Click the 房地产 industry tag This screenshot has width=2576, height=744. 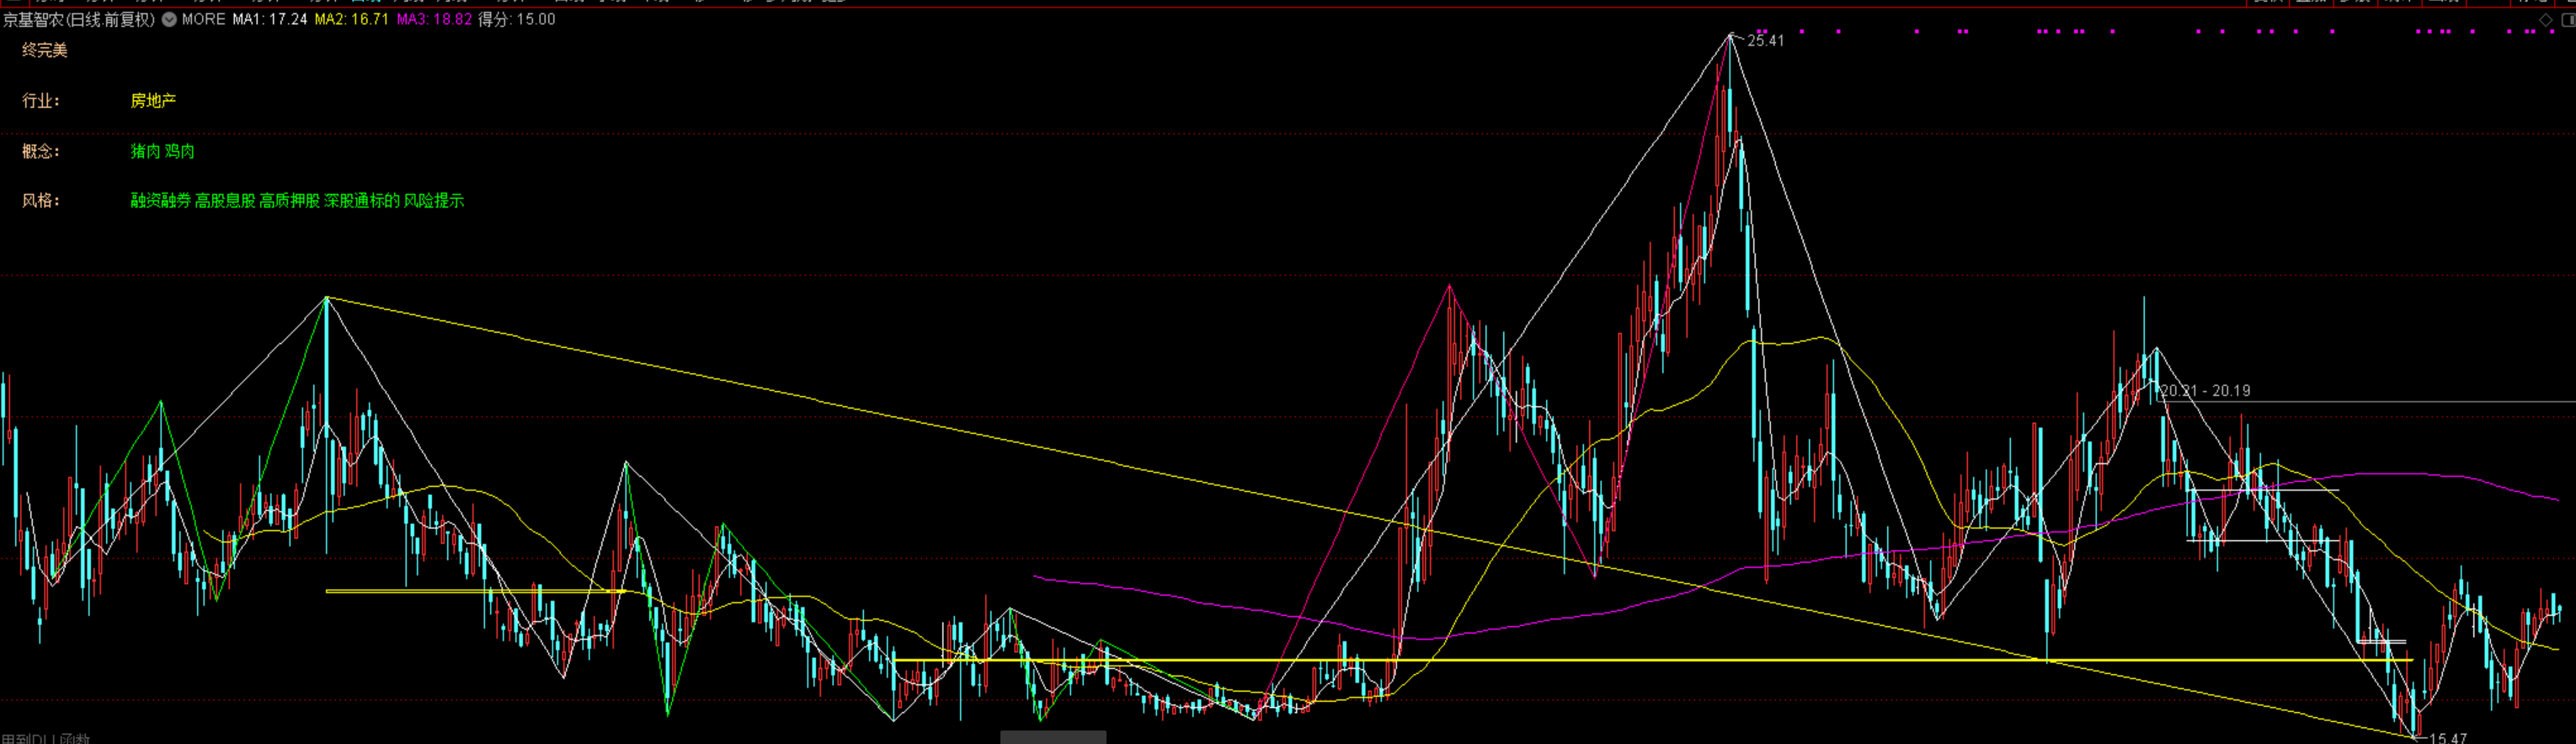(x=153, y=100)
